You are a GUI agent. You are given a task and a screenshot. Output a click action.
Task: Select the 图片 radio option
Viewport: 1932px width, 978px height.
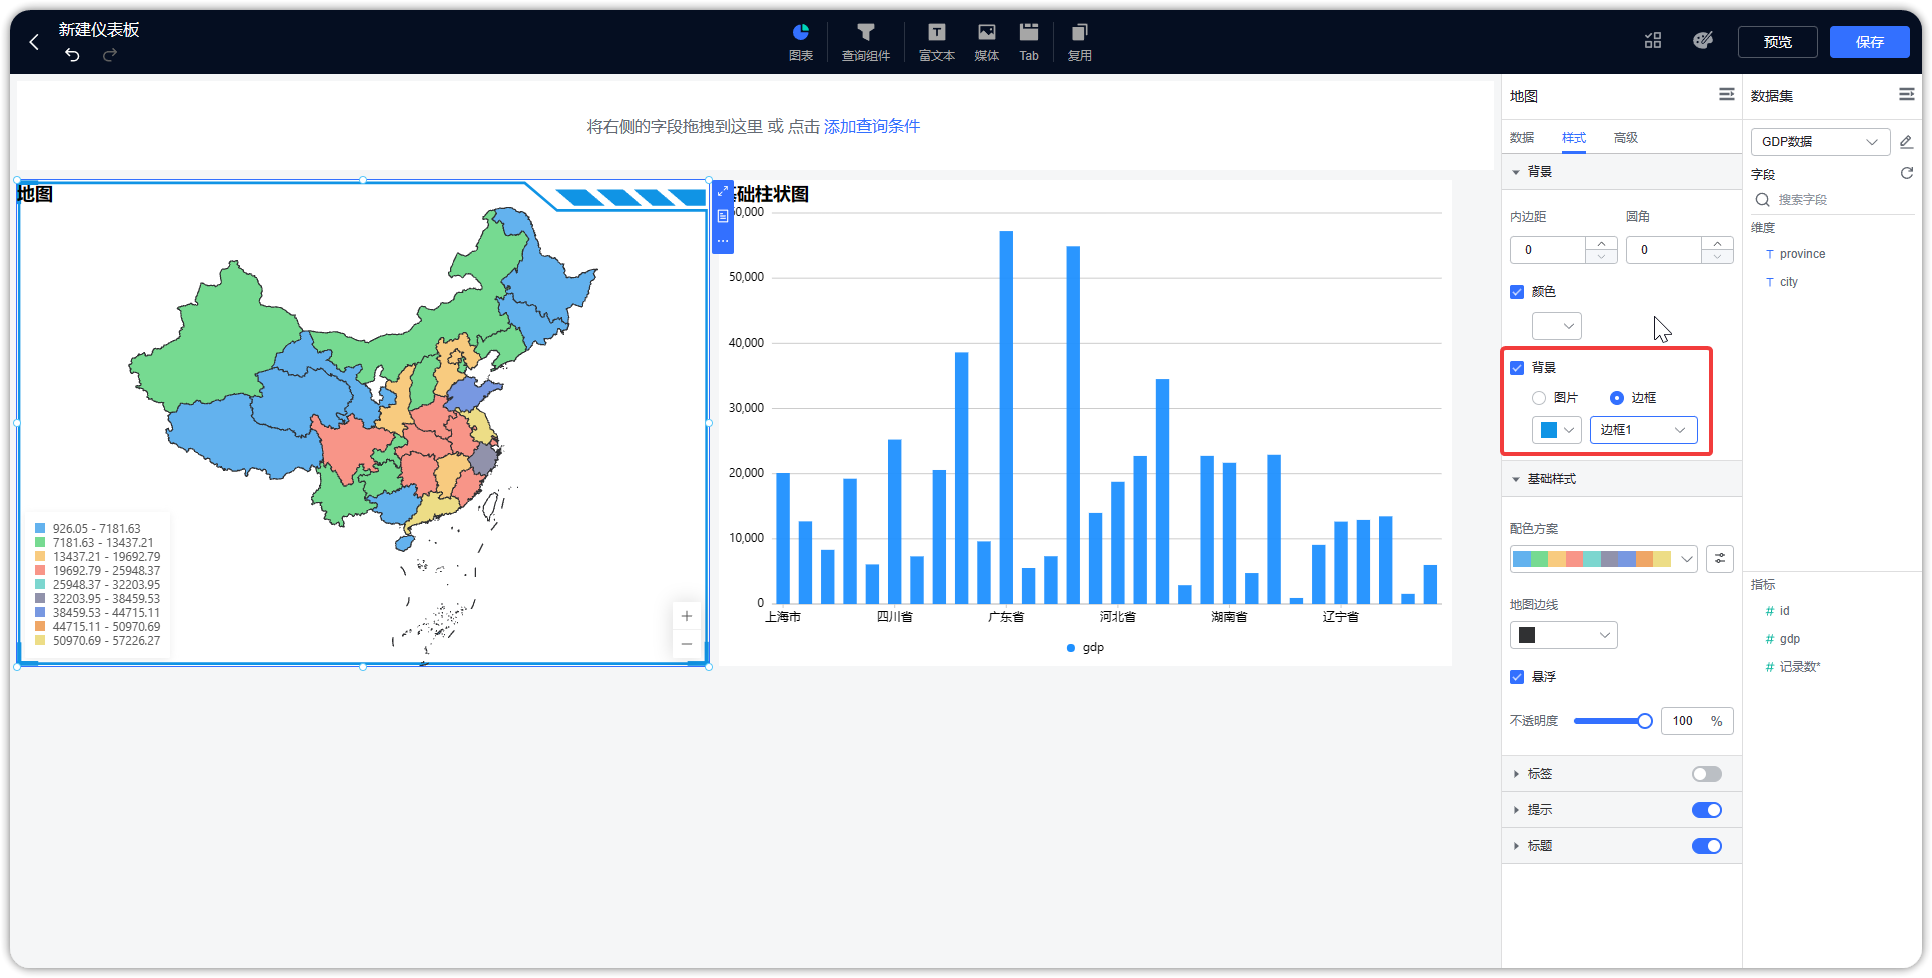click(x=1539, y=398)
